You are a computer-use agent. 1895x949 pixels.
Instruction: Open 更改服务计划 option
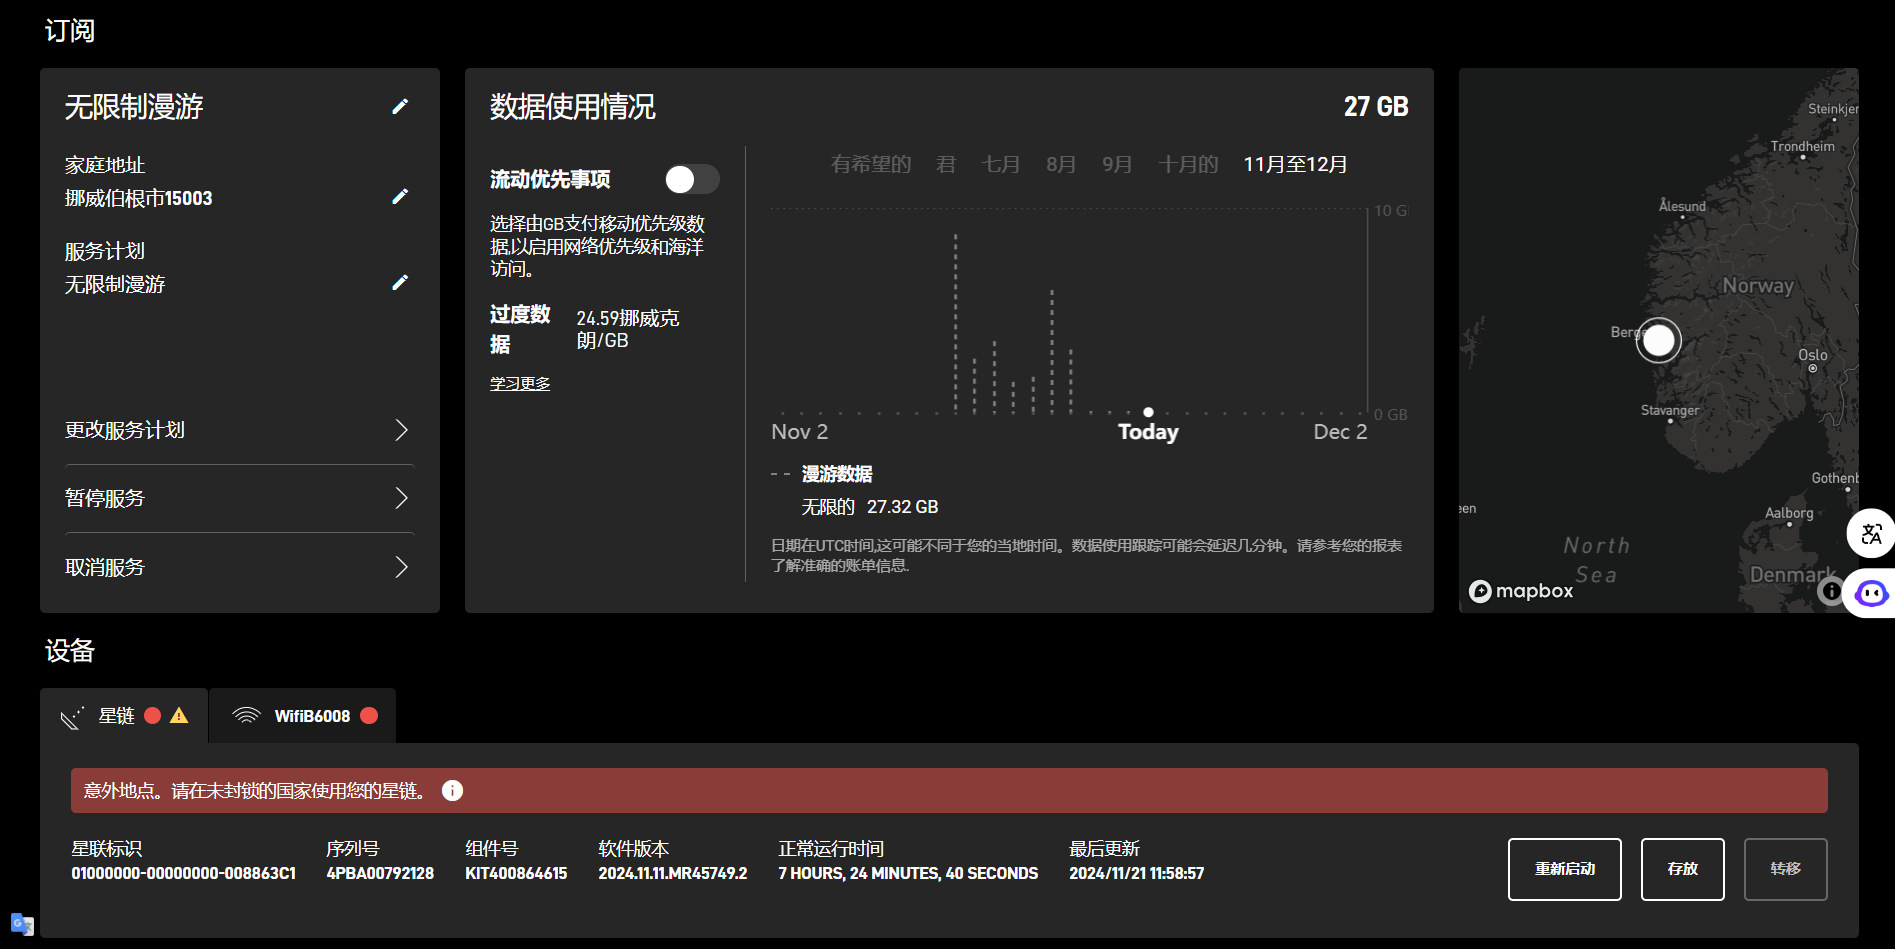pos(239,430)
